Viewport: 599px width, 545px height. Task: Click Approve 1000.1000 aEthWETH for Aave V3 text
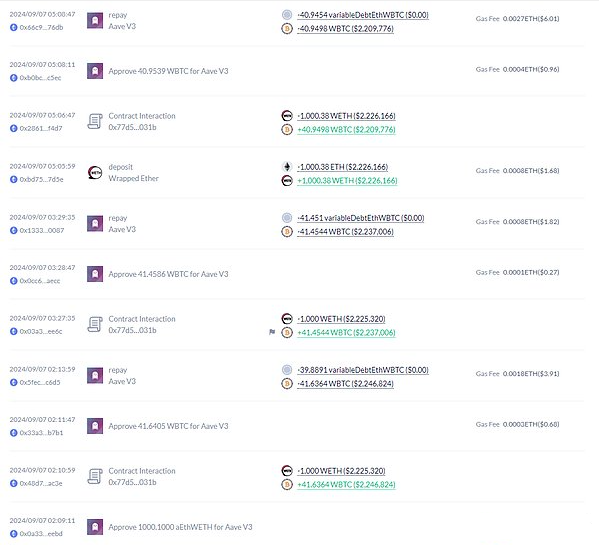click(x=180, y=527)
